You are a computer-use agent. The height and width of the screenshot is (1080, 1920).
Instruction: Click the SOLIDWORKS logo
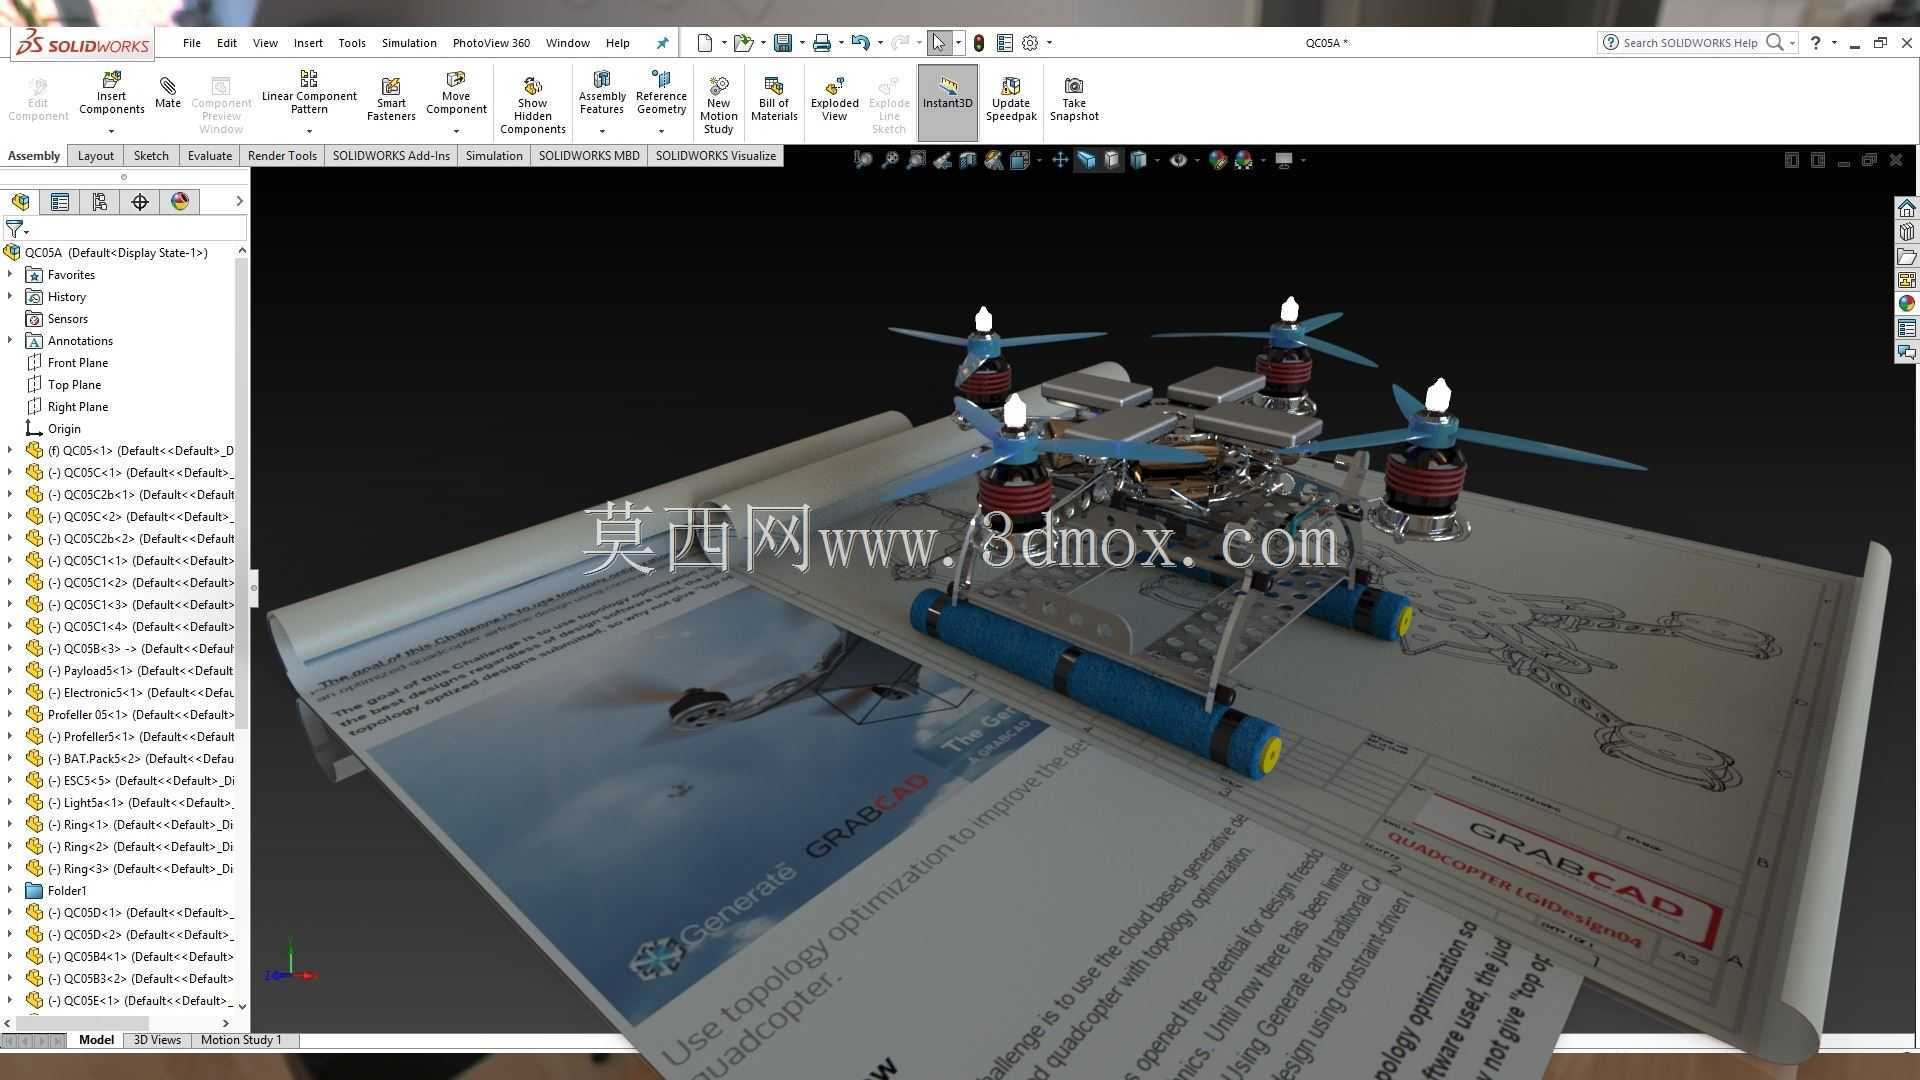click(x=82, y=44)
